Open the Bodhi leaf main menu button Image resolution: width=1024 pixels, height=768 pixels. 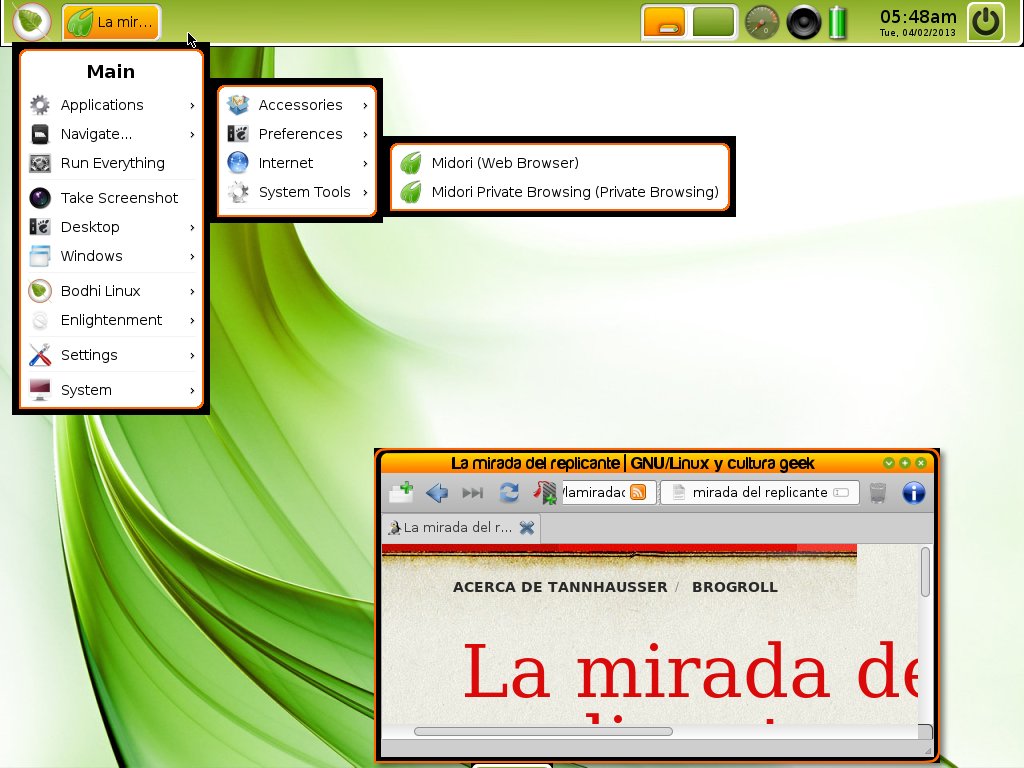(31, 22)
